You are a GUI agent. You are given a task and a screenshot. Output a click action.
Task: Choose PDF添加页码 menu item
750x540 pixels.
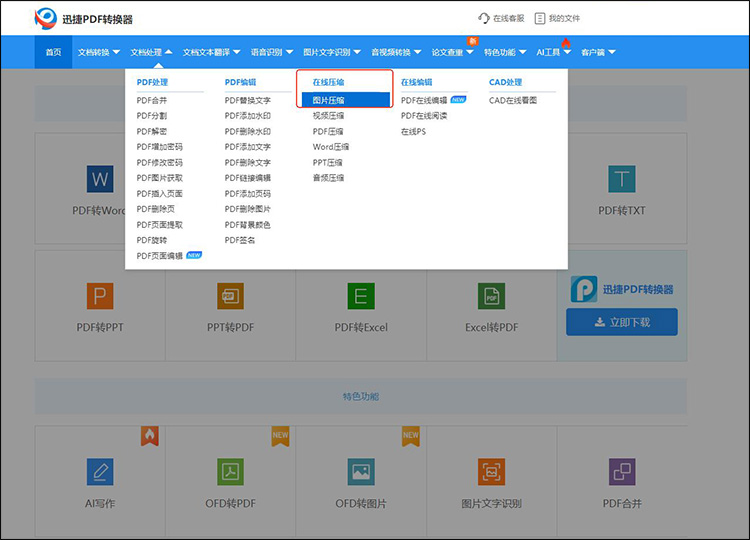248,194
